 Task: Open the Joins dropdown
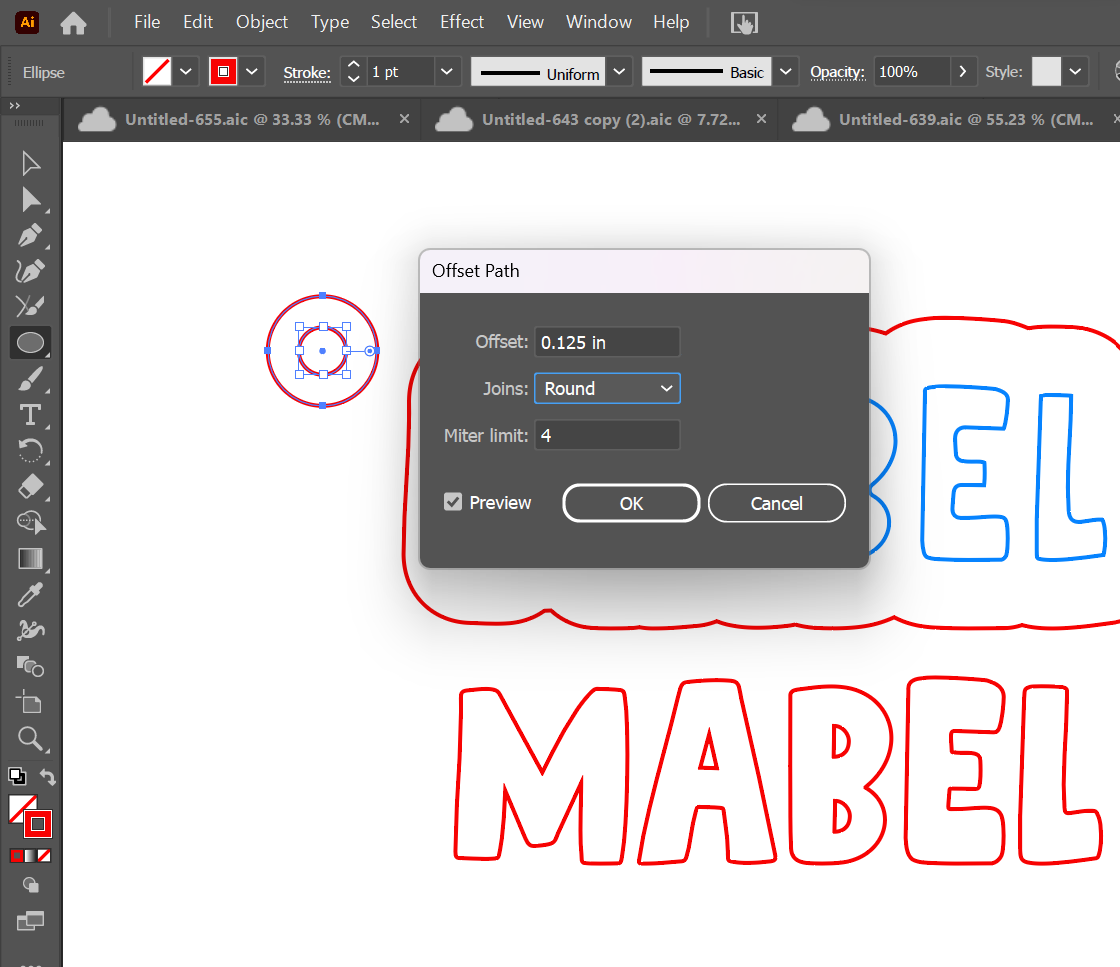[x=607, y=389]
